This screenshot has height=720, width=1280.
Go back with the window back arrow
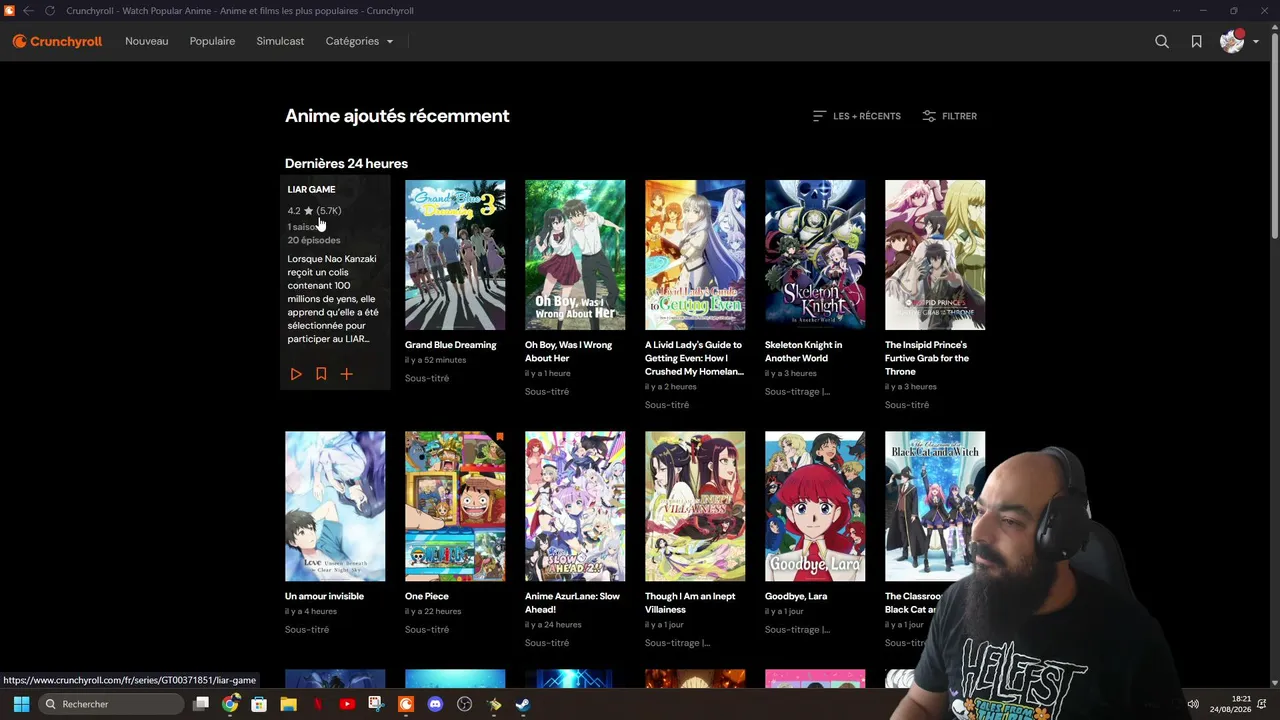click(x=28, y=11)
